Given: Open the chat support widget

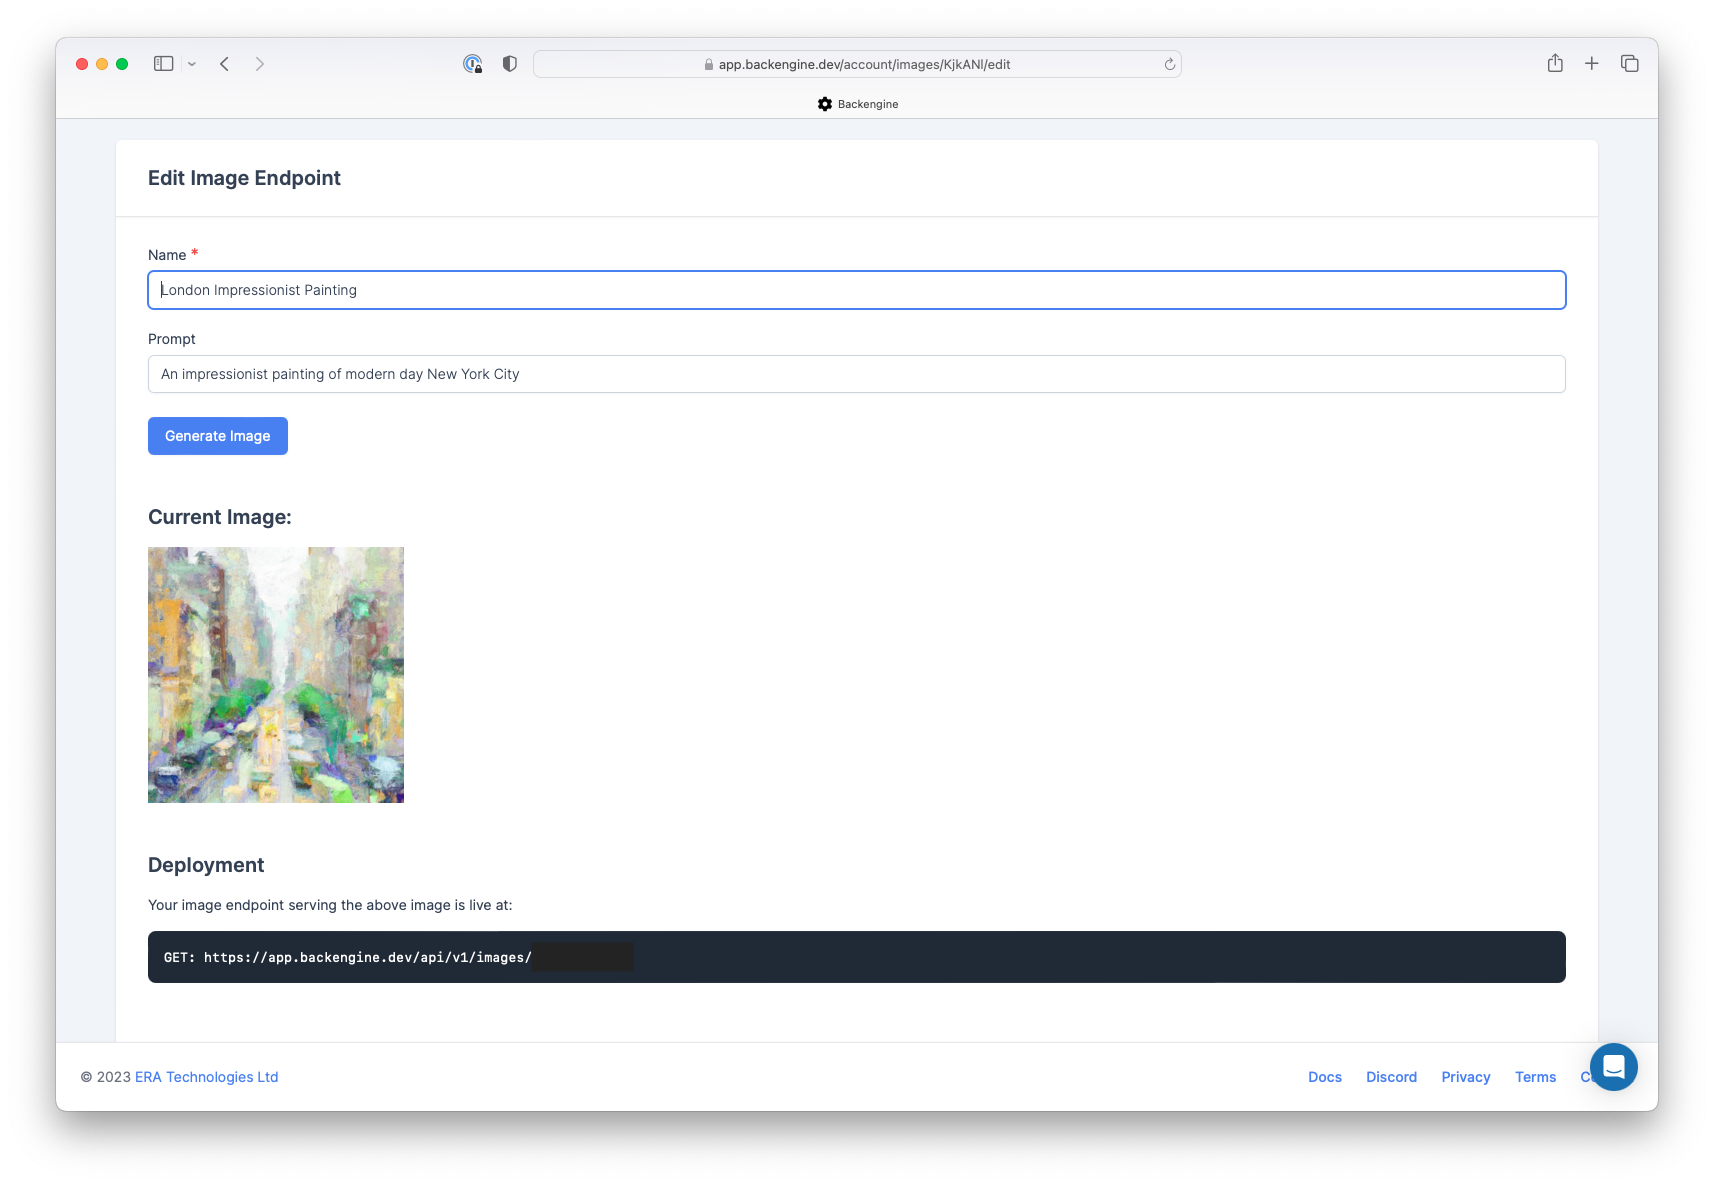Looking at the screenshot, I should [1614, 1067].
